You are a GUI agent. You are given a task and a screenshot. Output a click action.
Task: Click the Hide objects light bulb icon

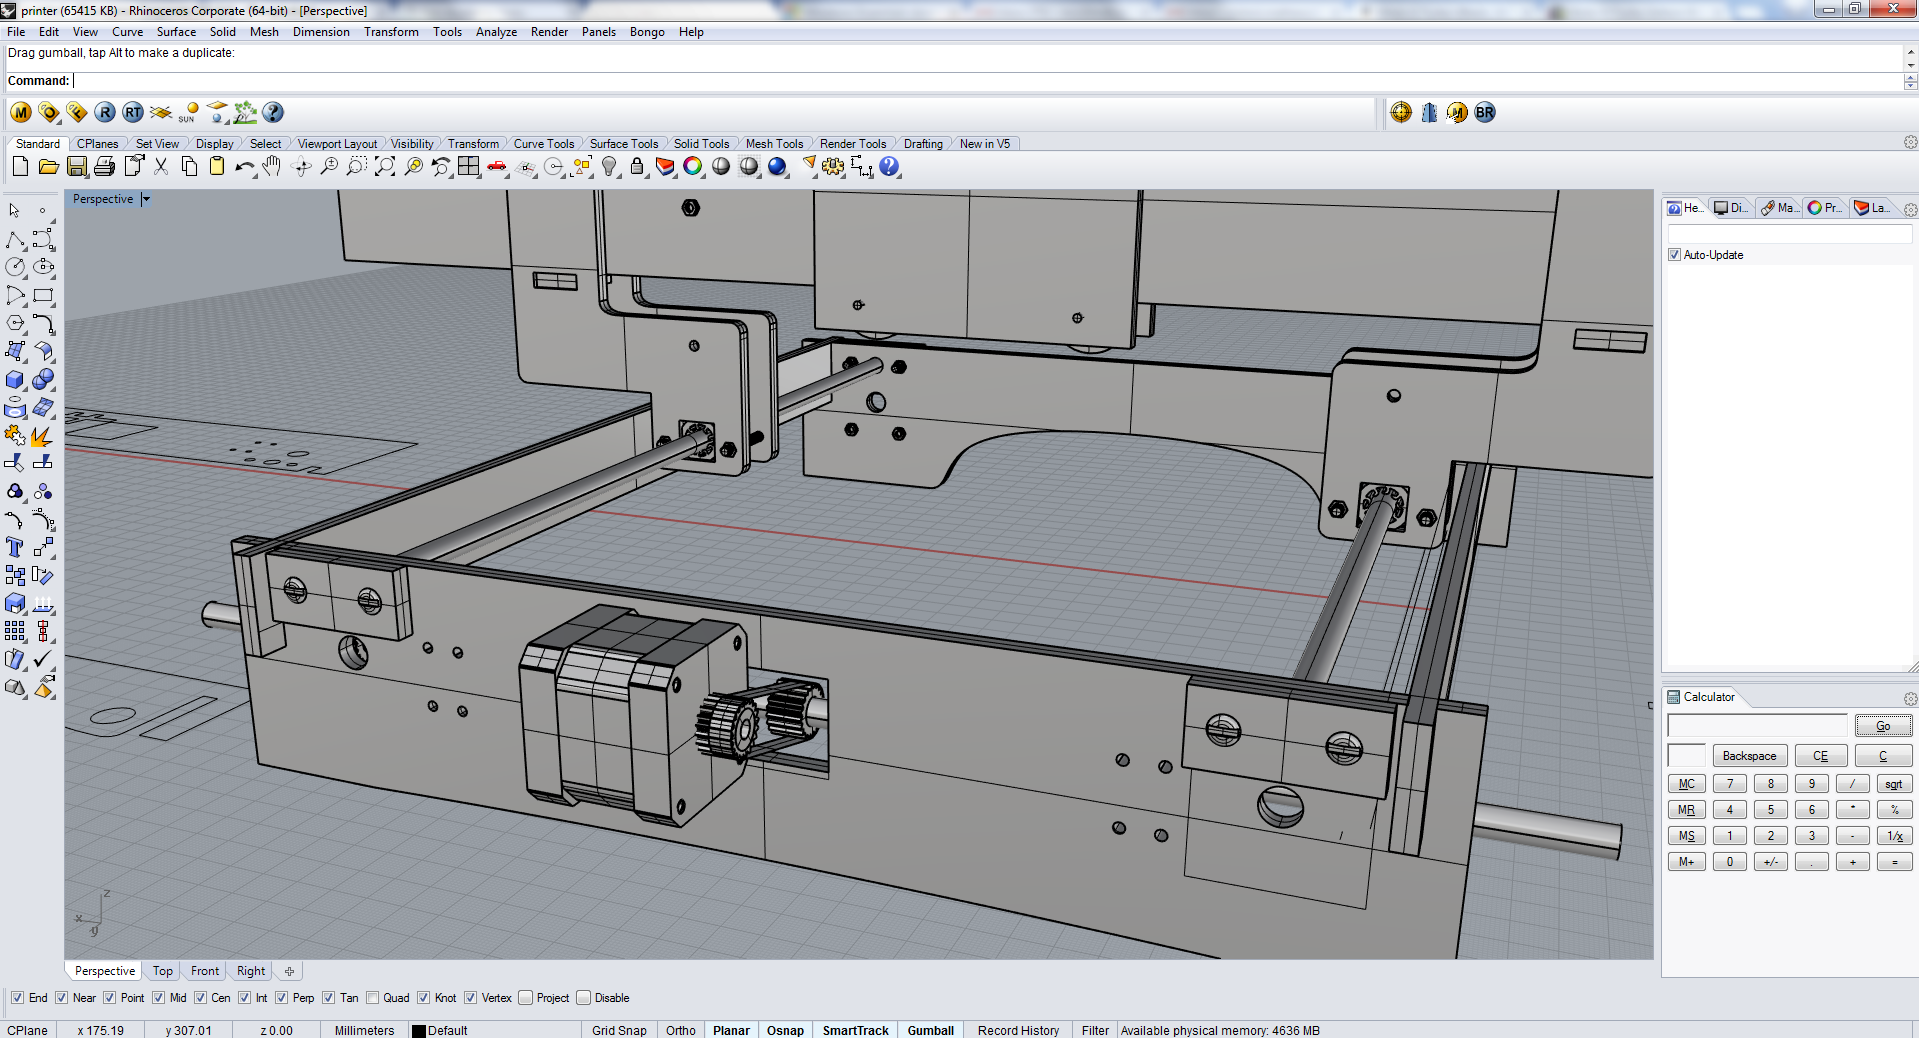pyautogui.click(x=609, y=167)
